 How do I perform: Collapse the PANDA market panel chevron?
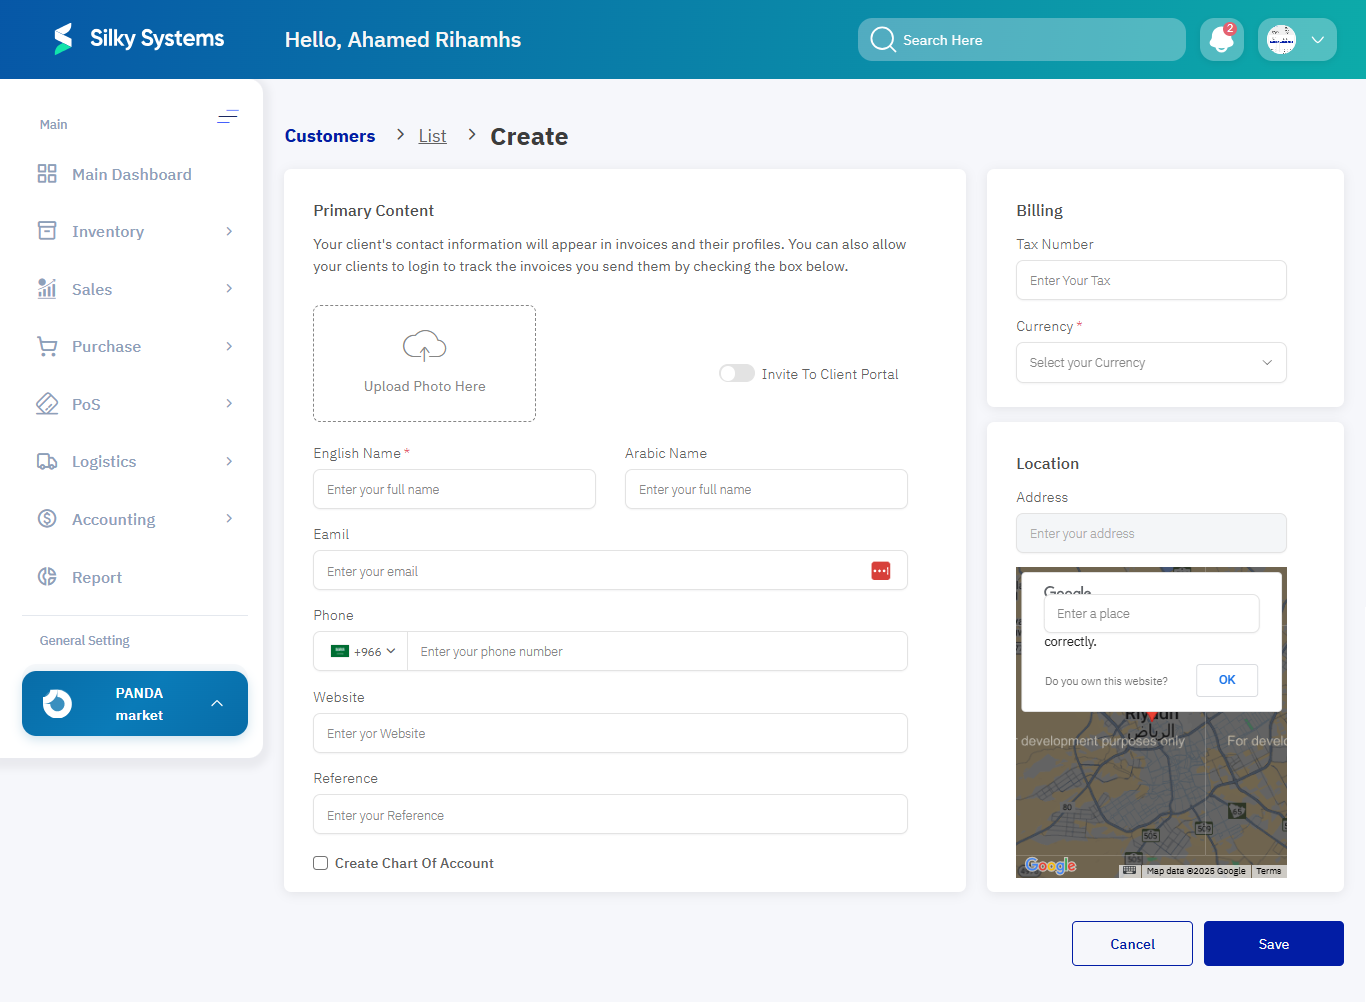[x=217, y=703]
